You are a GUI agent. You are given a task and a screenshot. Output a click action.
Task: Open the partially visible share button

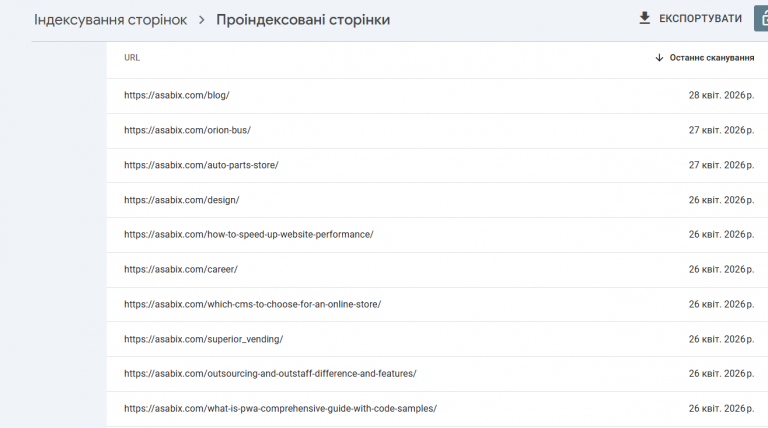761,19
